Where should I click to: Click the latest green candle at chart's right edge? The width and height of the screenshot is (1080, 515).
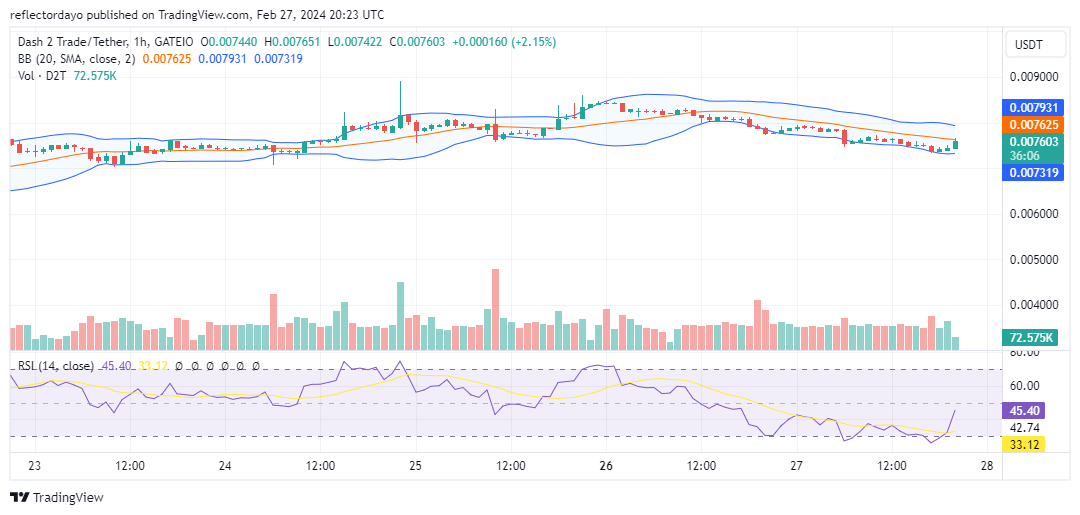(956, 145)
